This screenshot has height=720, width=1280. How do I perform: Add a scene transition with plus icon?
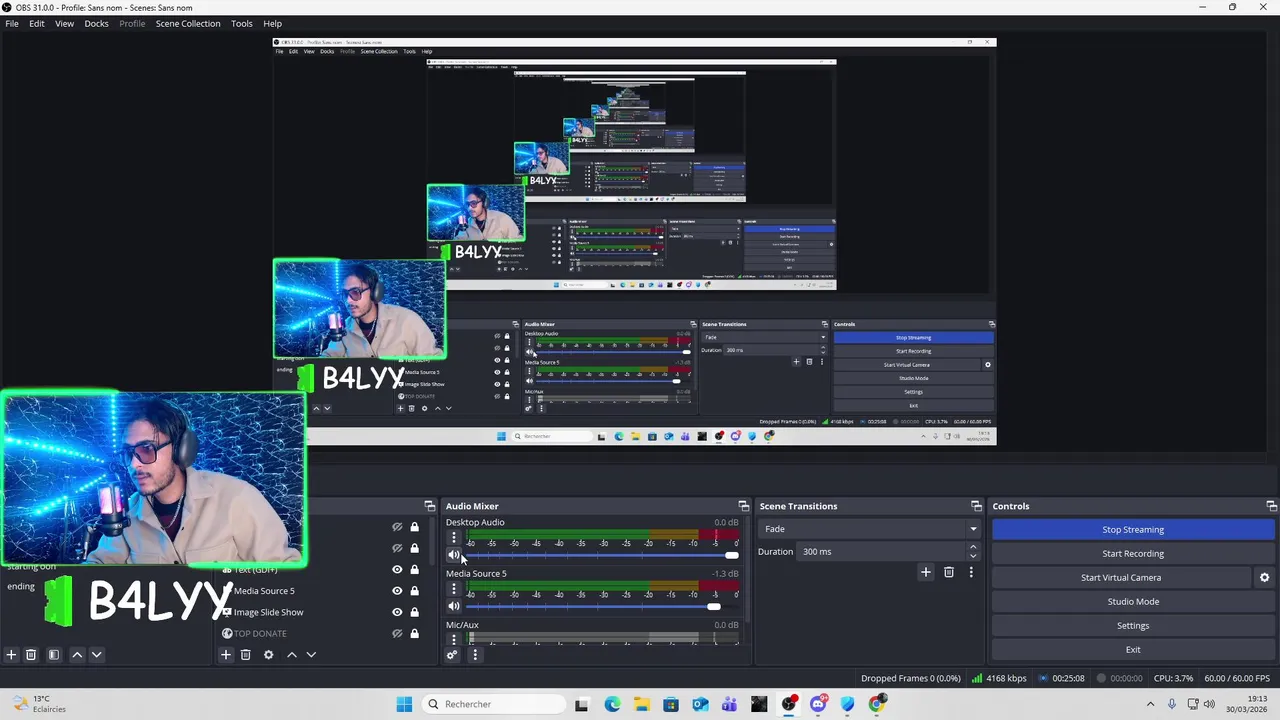coord(926,572)
